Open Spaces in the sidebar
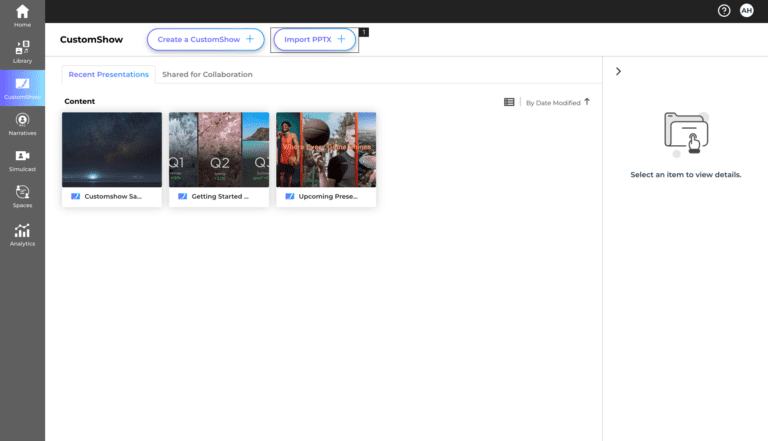This screenshot has width=768, height=441. coord(22,196)
